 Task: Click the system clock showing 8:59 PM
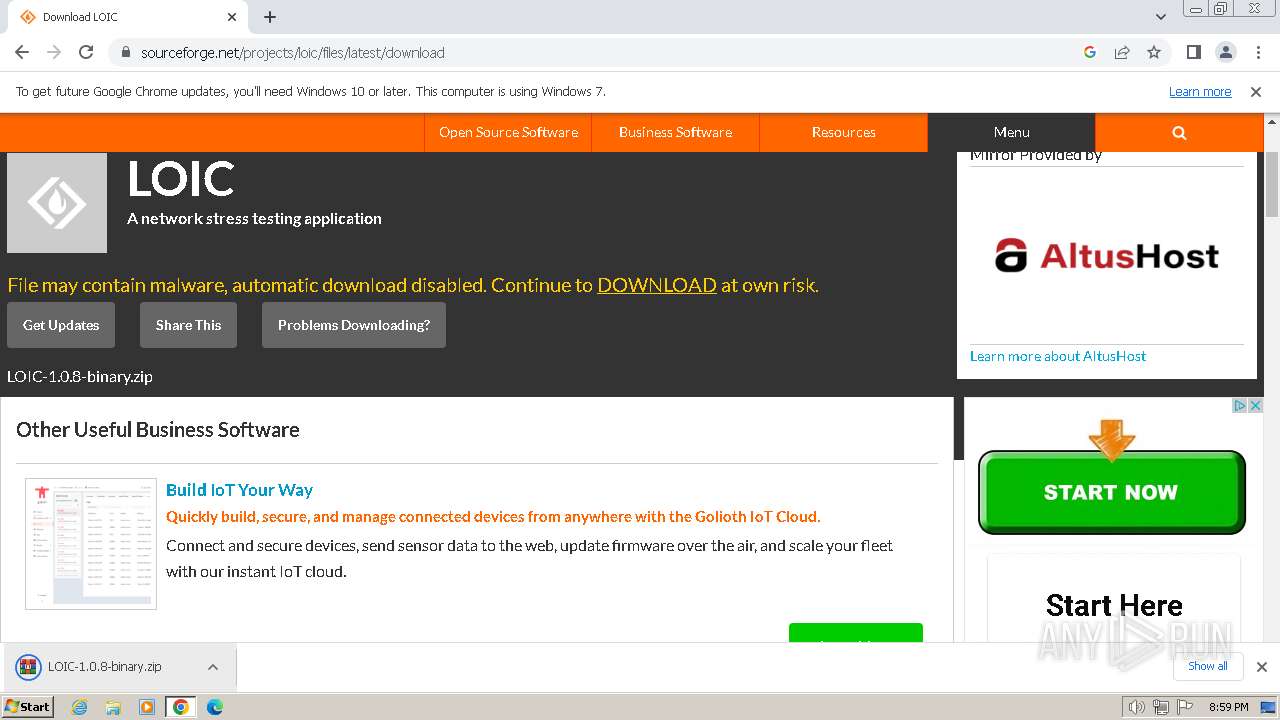click(x=1228, y=707)
